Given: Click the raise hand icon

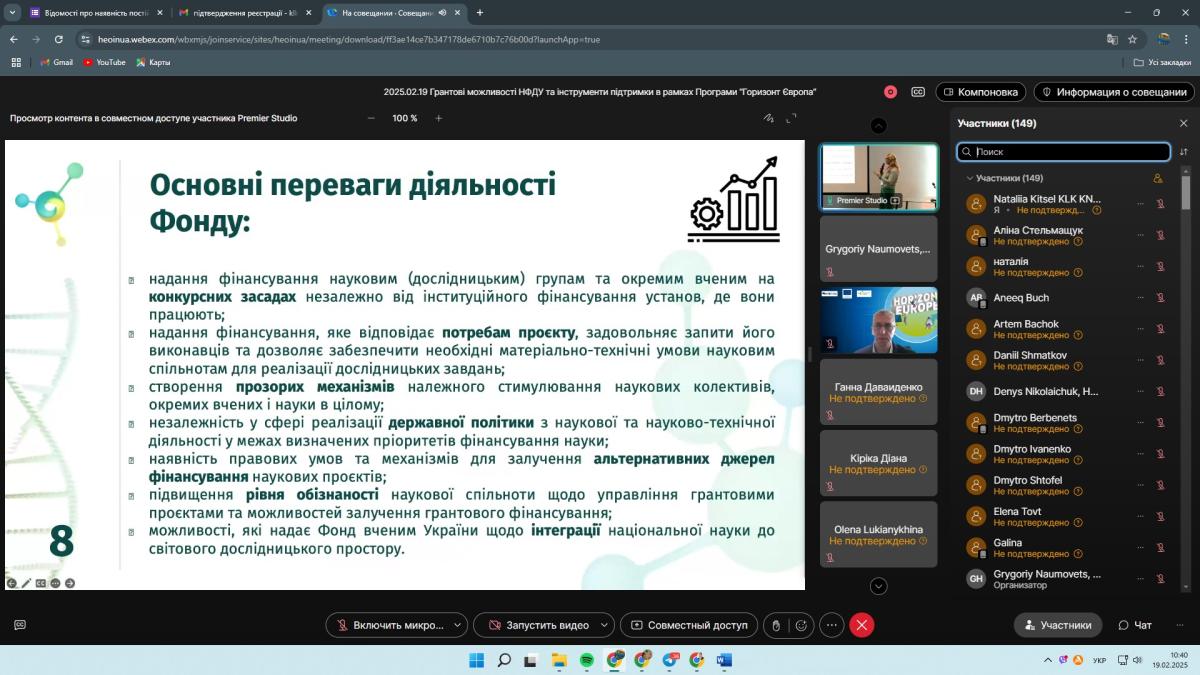Looking at the screenshot, I should point(775,625).
